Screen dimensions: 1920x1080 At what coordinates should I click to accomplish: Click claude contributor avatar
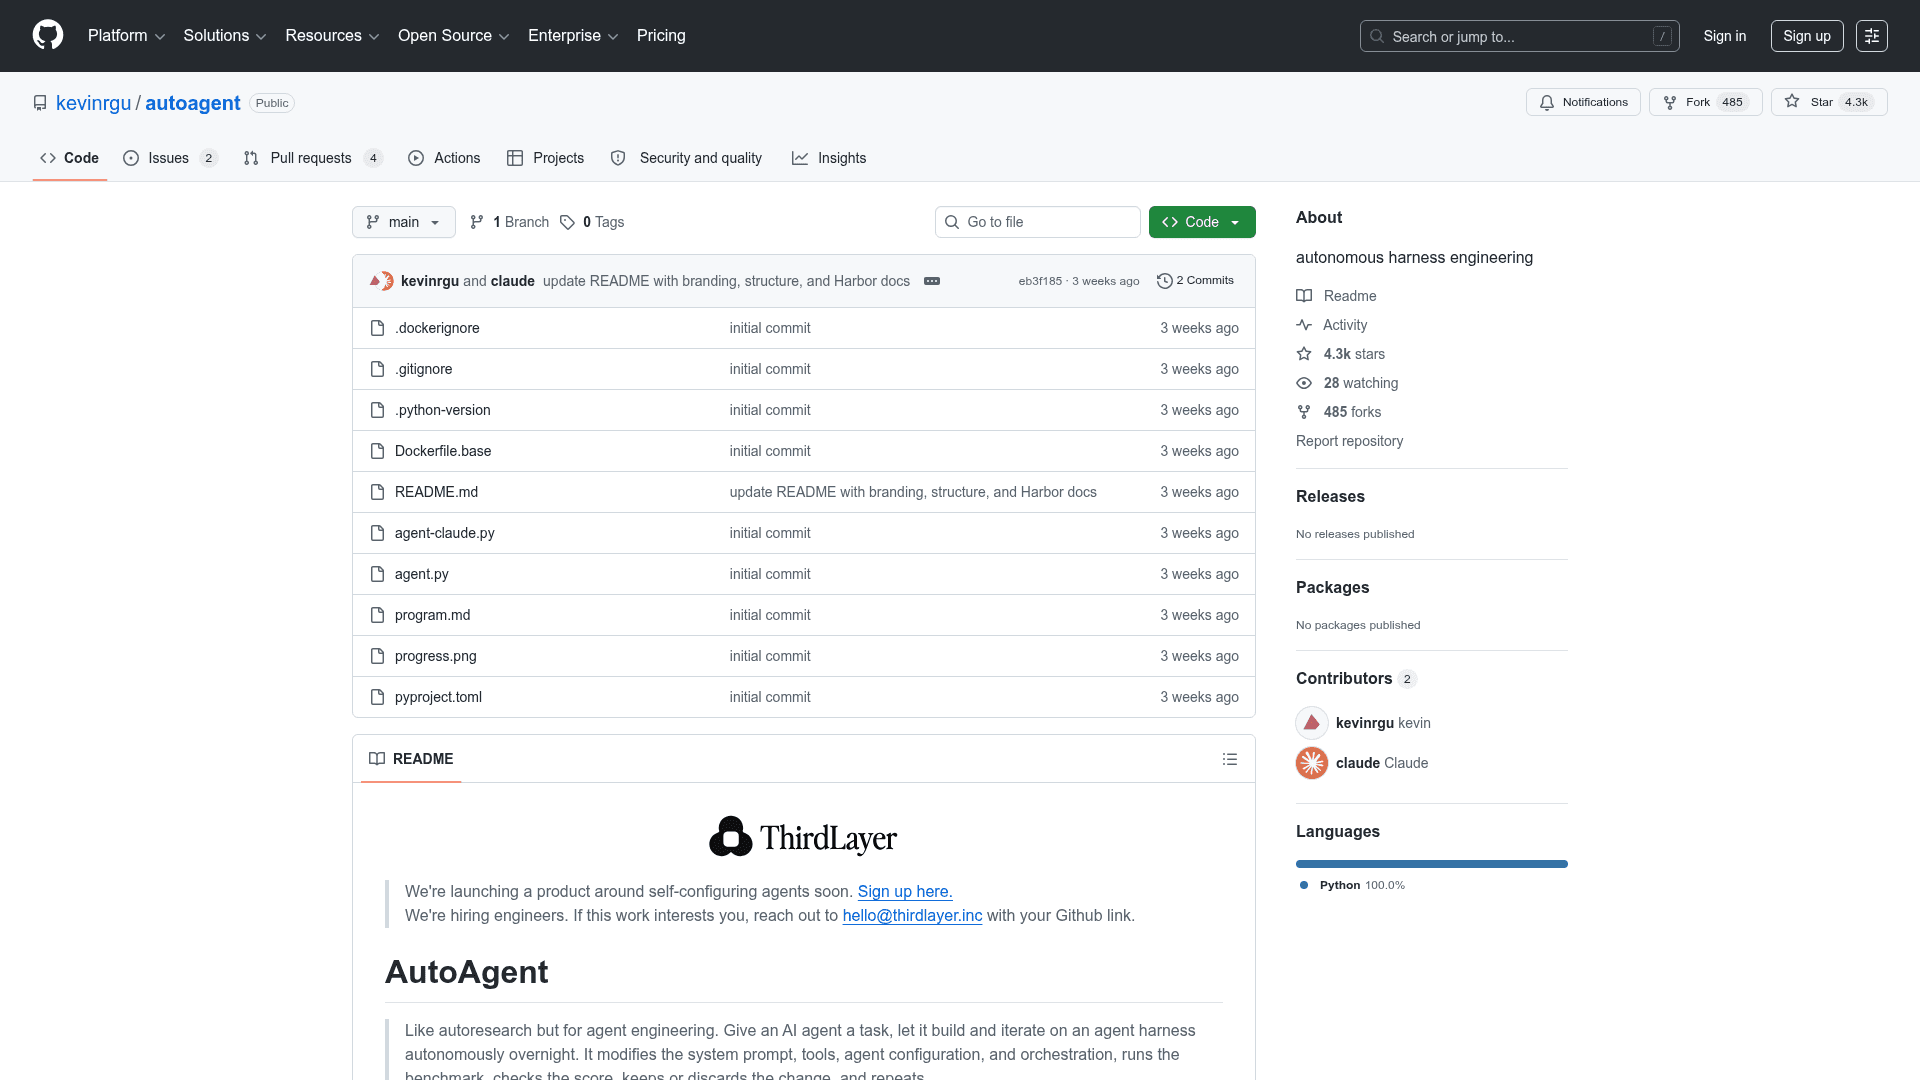point(1312,763)
